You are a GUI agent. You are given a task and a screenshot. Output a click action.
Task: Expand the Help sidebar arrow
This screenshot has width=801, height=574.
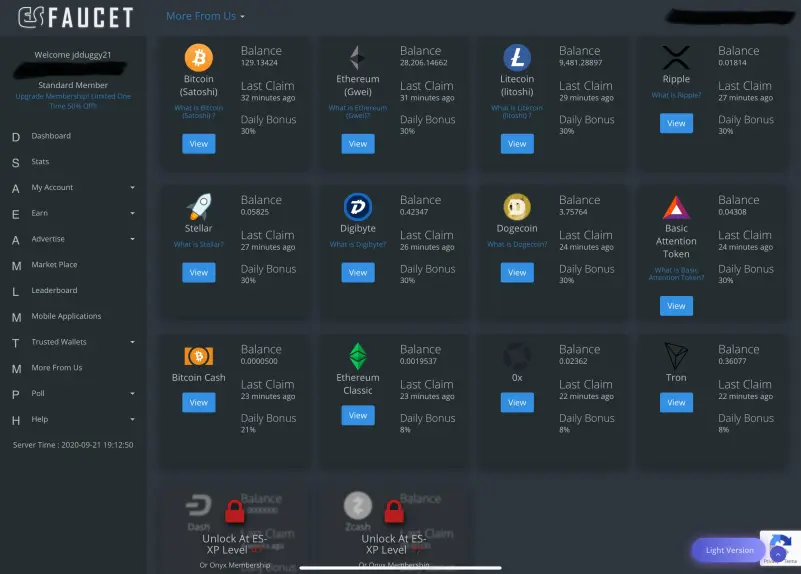(132, 419)
